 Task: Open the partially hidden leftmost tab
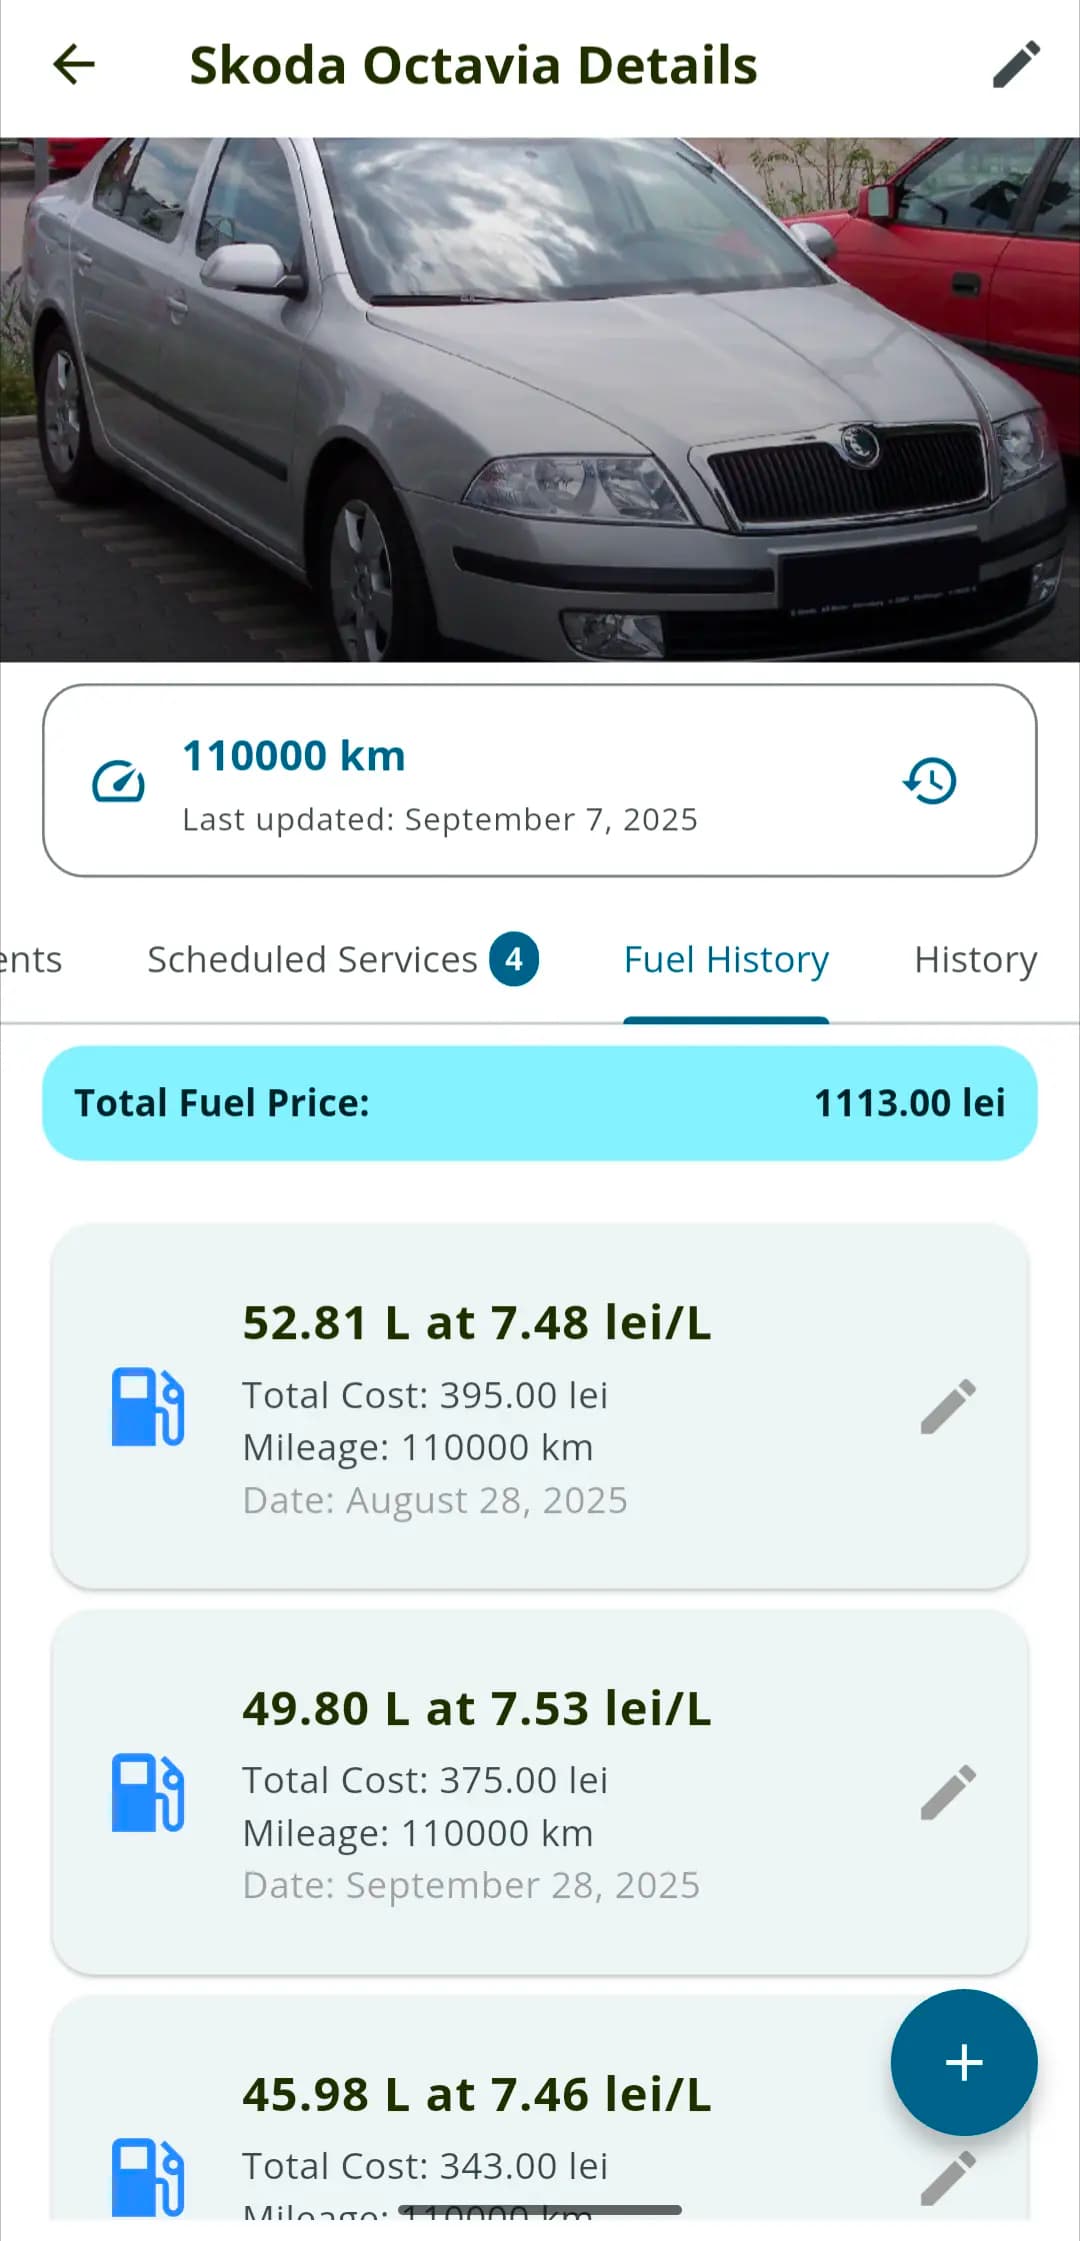[30, 959]
